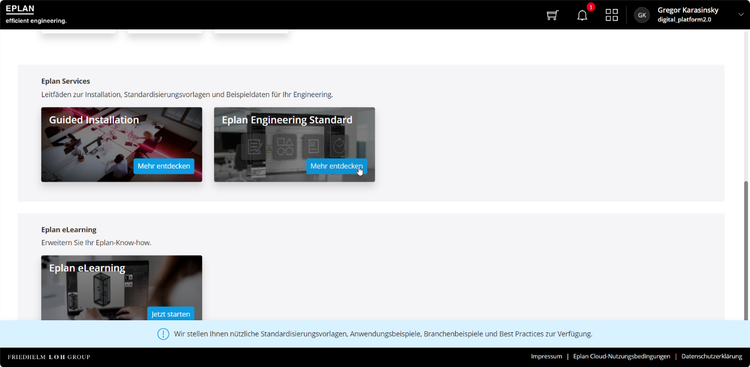The height and width of the screenshot is (367, 750).
Task: Click the EPLAN efficient engineering logo
Action: coord(36,14)
